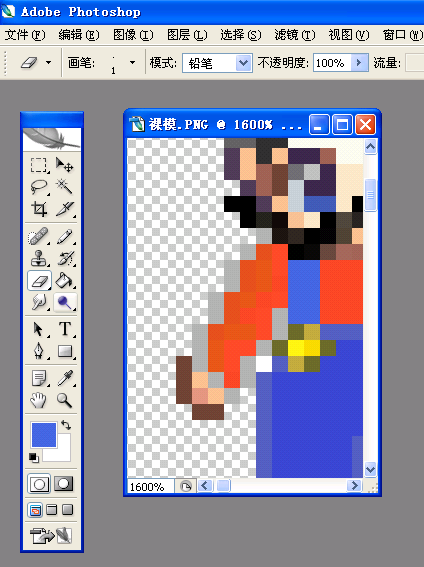
Task: Open the eraser tool preset picker arrow
Action: (x=48, y=63)
